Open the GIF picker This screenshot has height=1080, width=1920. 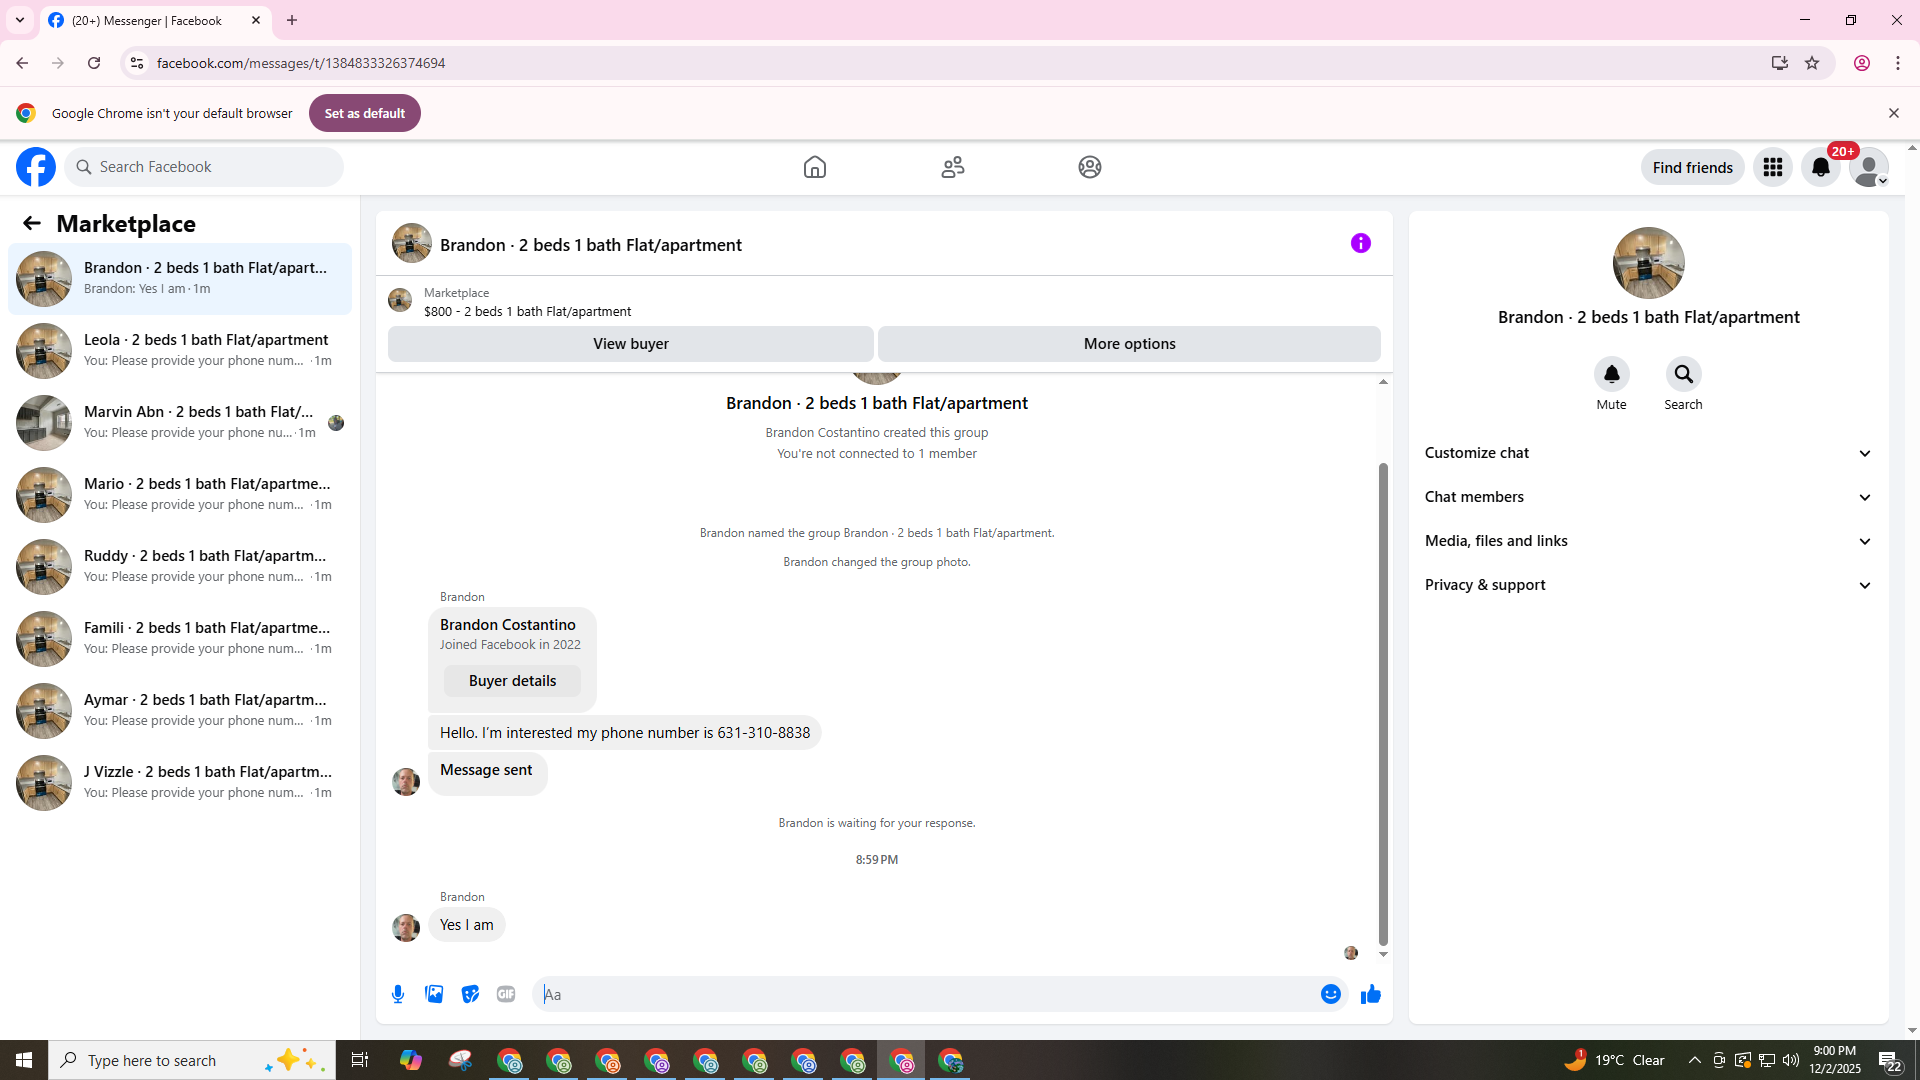(x=506, y=994)
